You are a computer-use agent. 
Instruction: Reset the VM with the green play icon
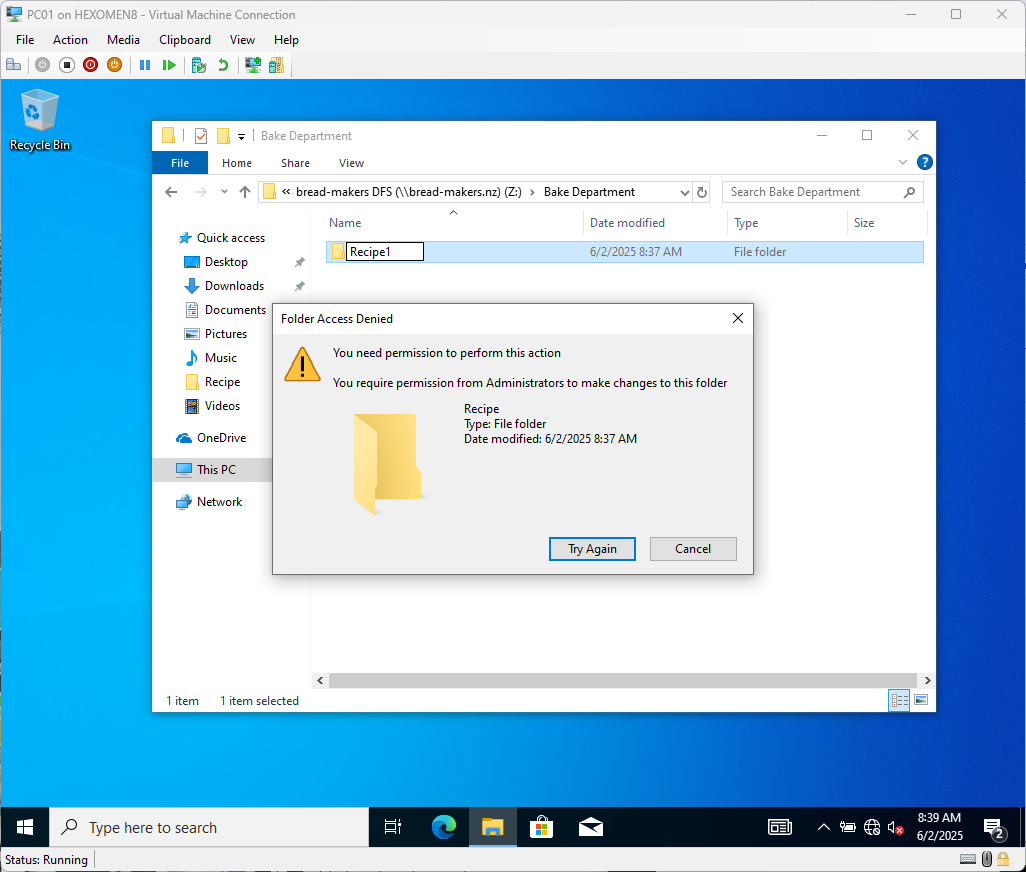[x=169, y=65]
